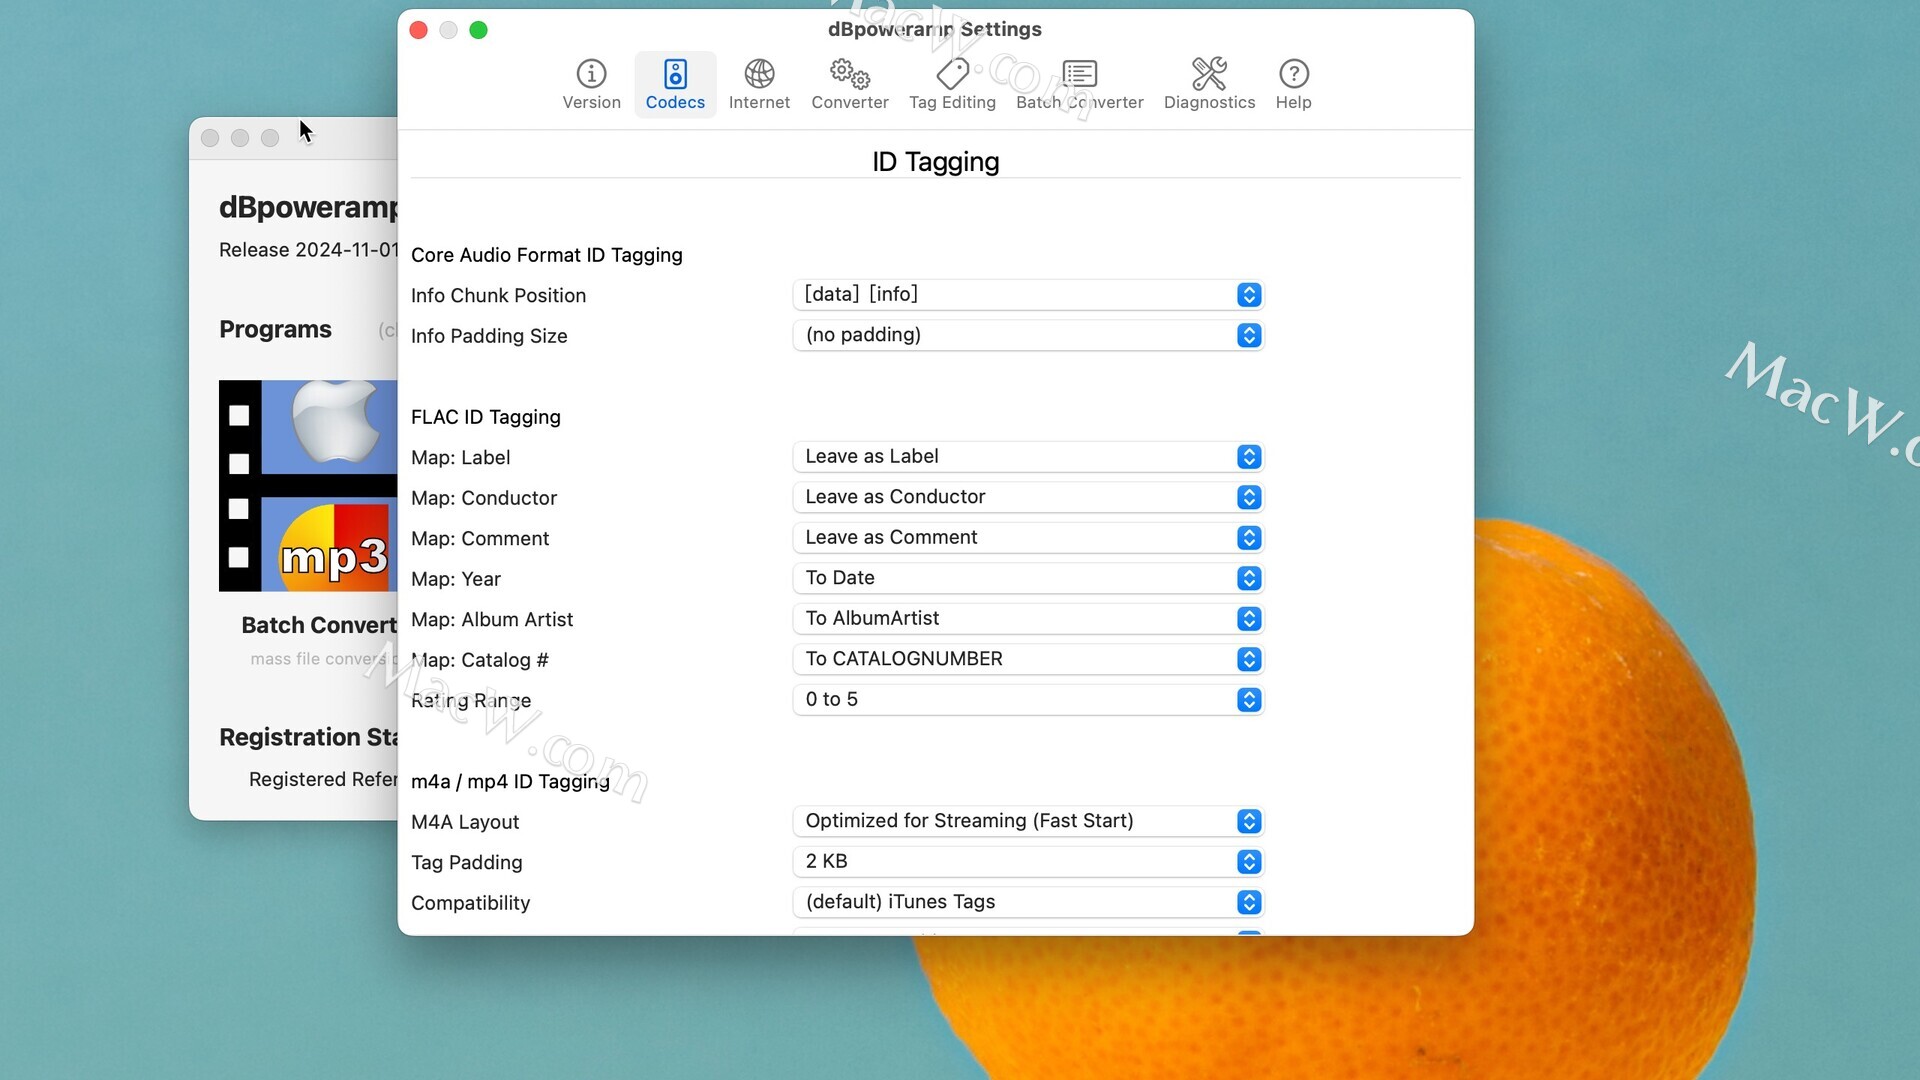Open the Compatibility dropdown
Screen dimensions: 1920x1080
pyautogui.click(x=1028, y=902)
